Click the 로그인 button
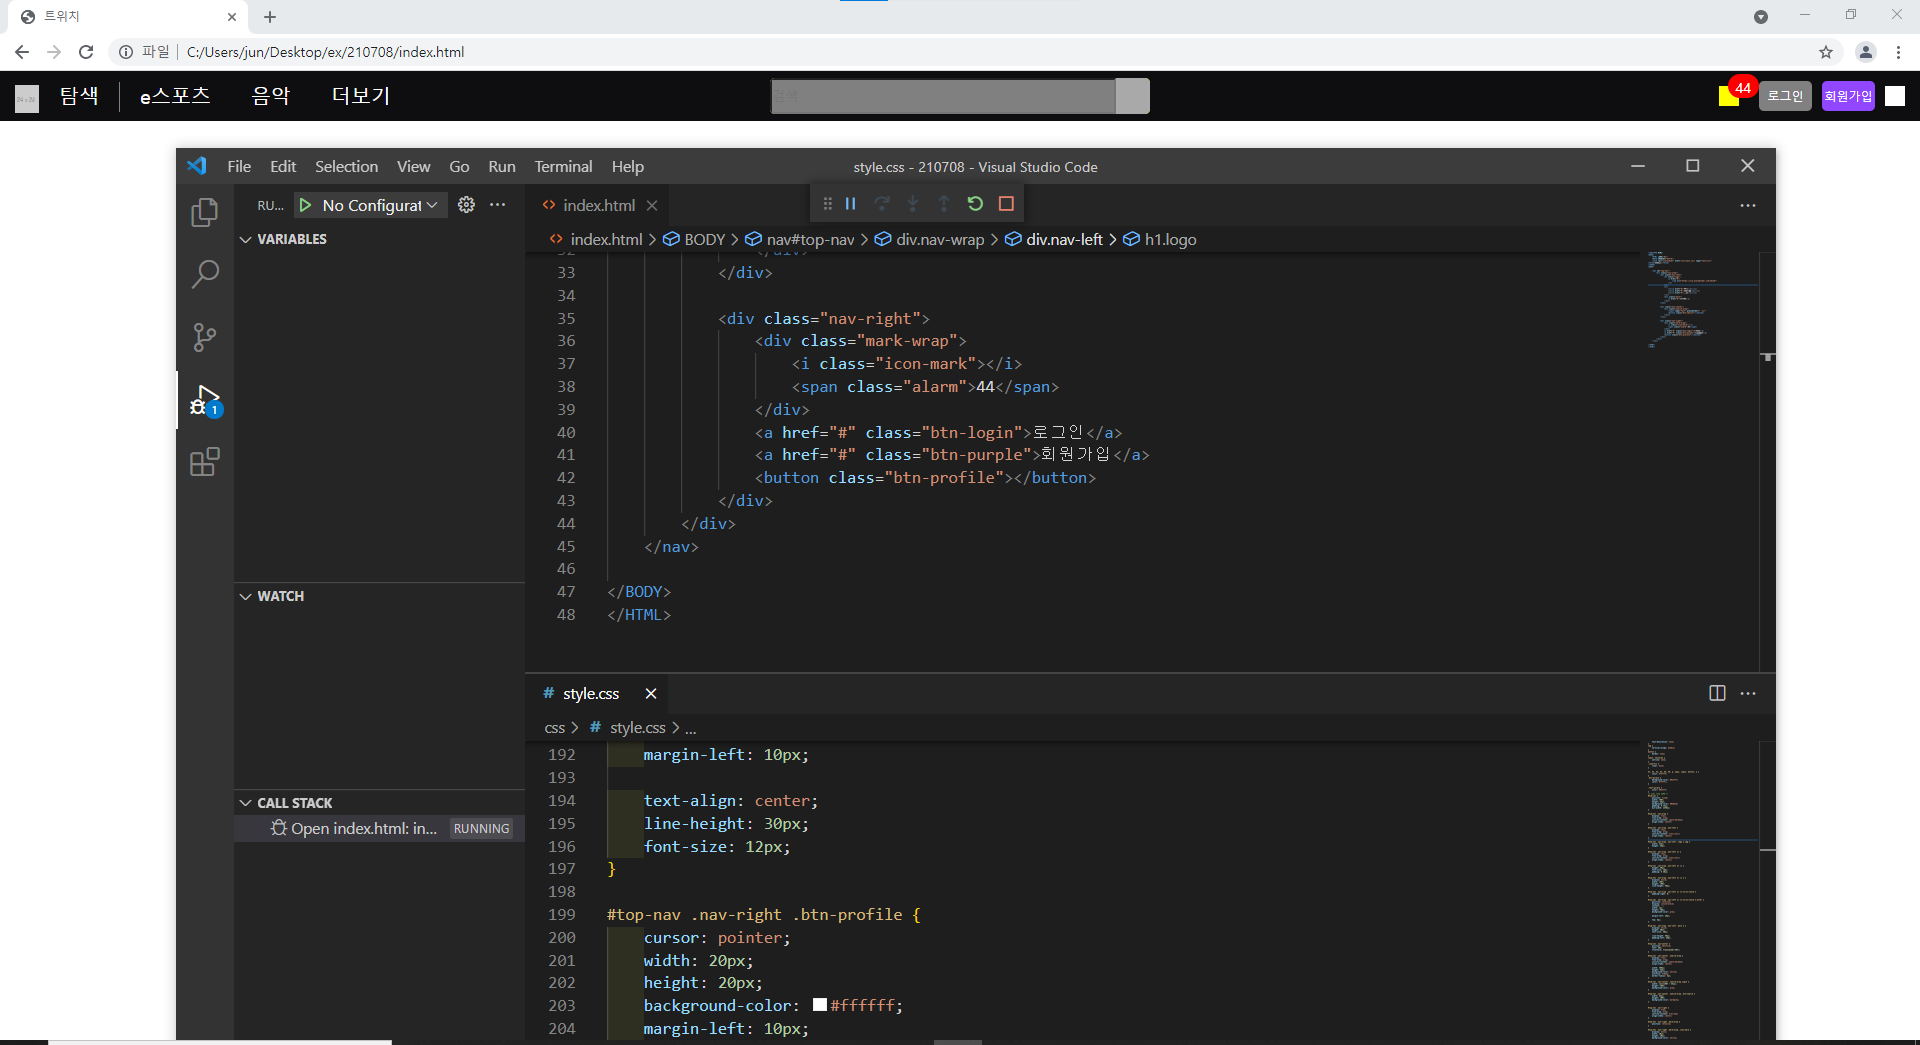Viewport: 1920px width, 1045px height. [1784, 96]
